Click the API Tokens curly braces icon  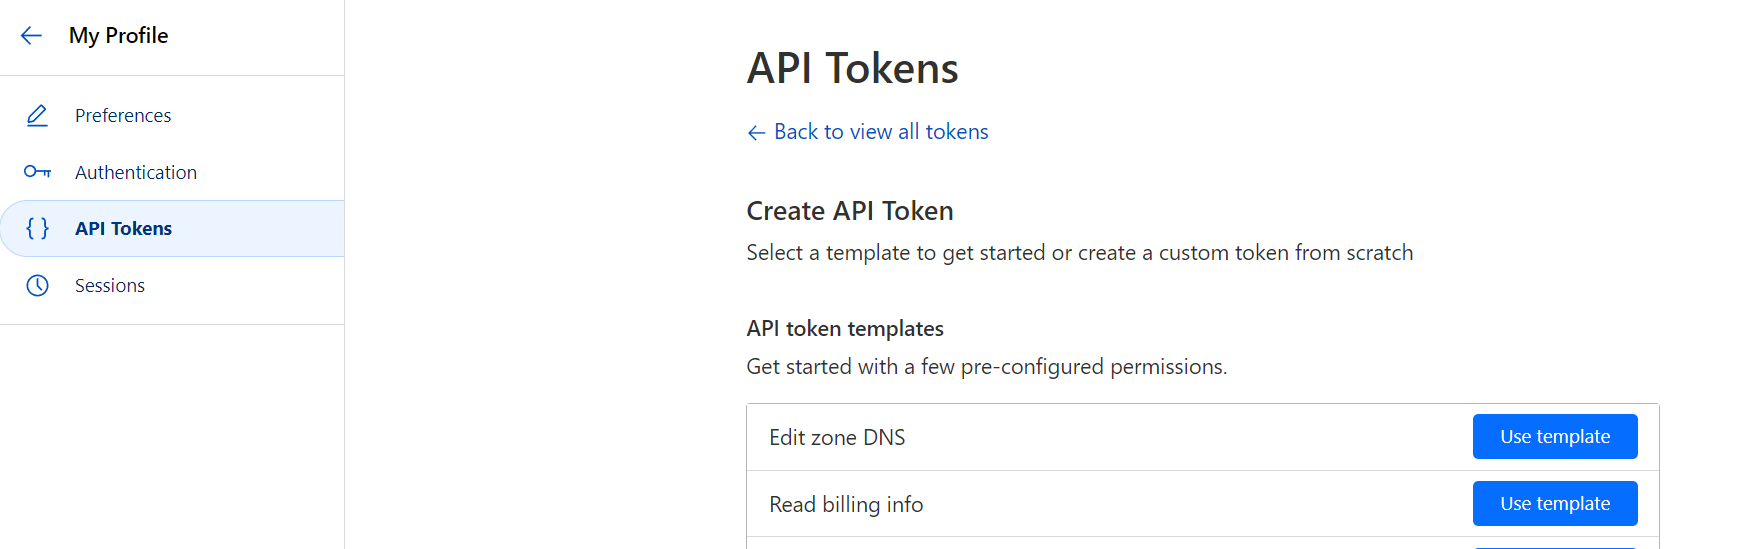pyautogui.click(x=37, y=229)
